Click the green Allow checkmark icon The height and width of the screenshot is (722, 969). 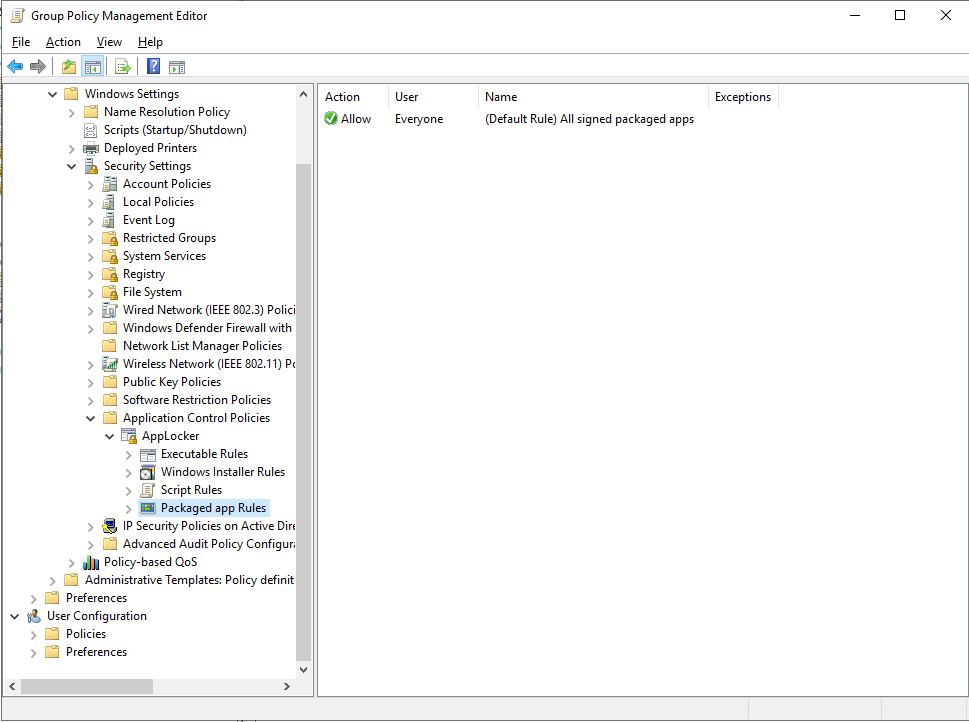click(331, 119)
